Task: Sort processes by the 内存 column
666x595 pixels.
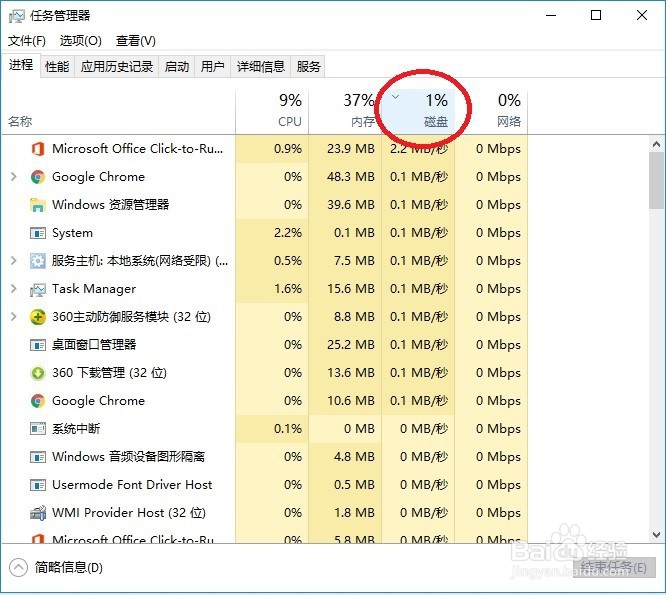Action: click(345, 112)
